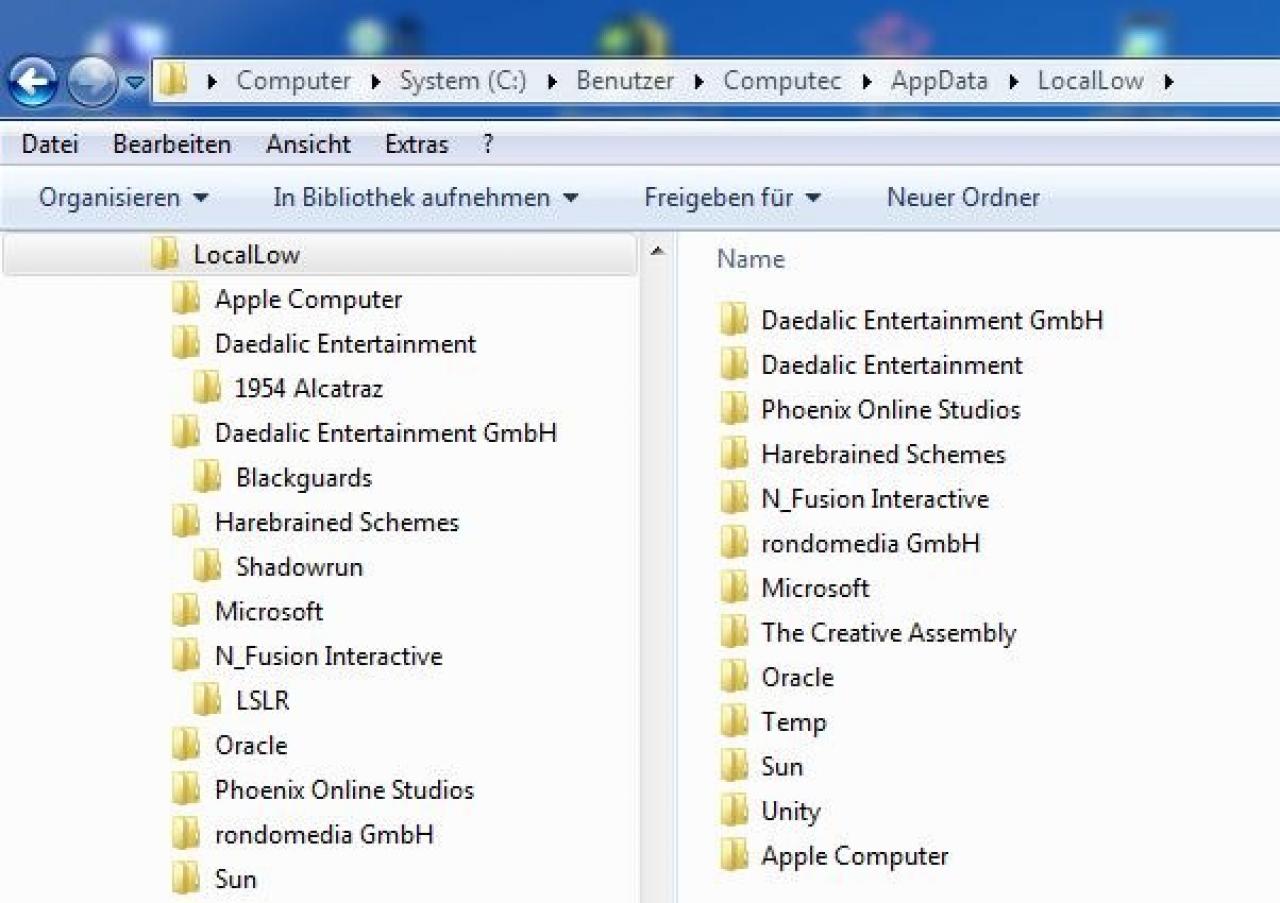1280x903 pixels.
Task: Expand breadcrumb arrow after AppData
Action: pyautogui.click(x=1014, y=82)
